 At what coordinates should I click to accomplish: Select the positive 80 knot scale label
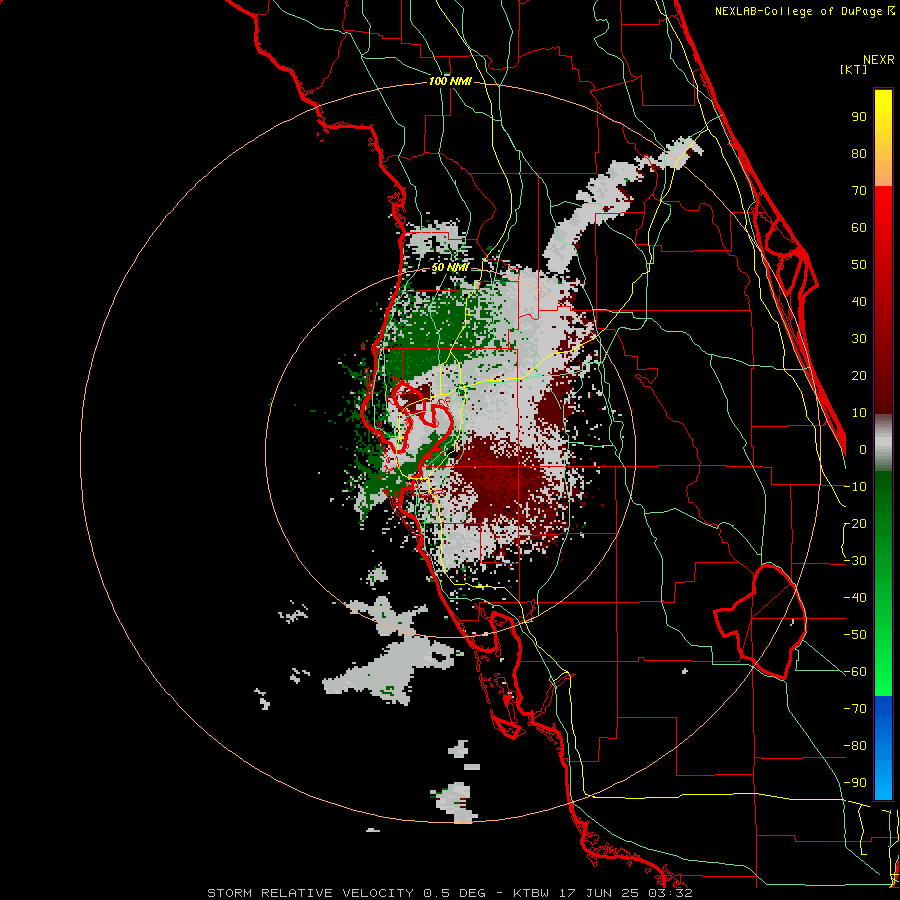click(x=859, y=154)
